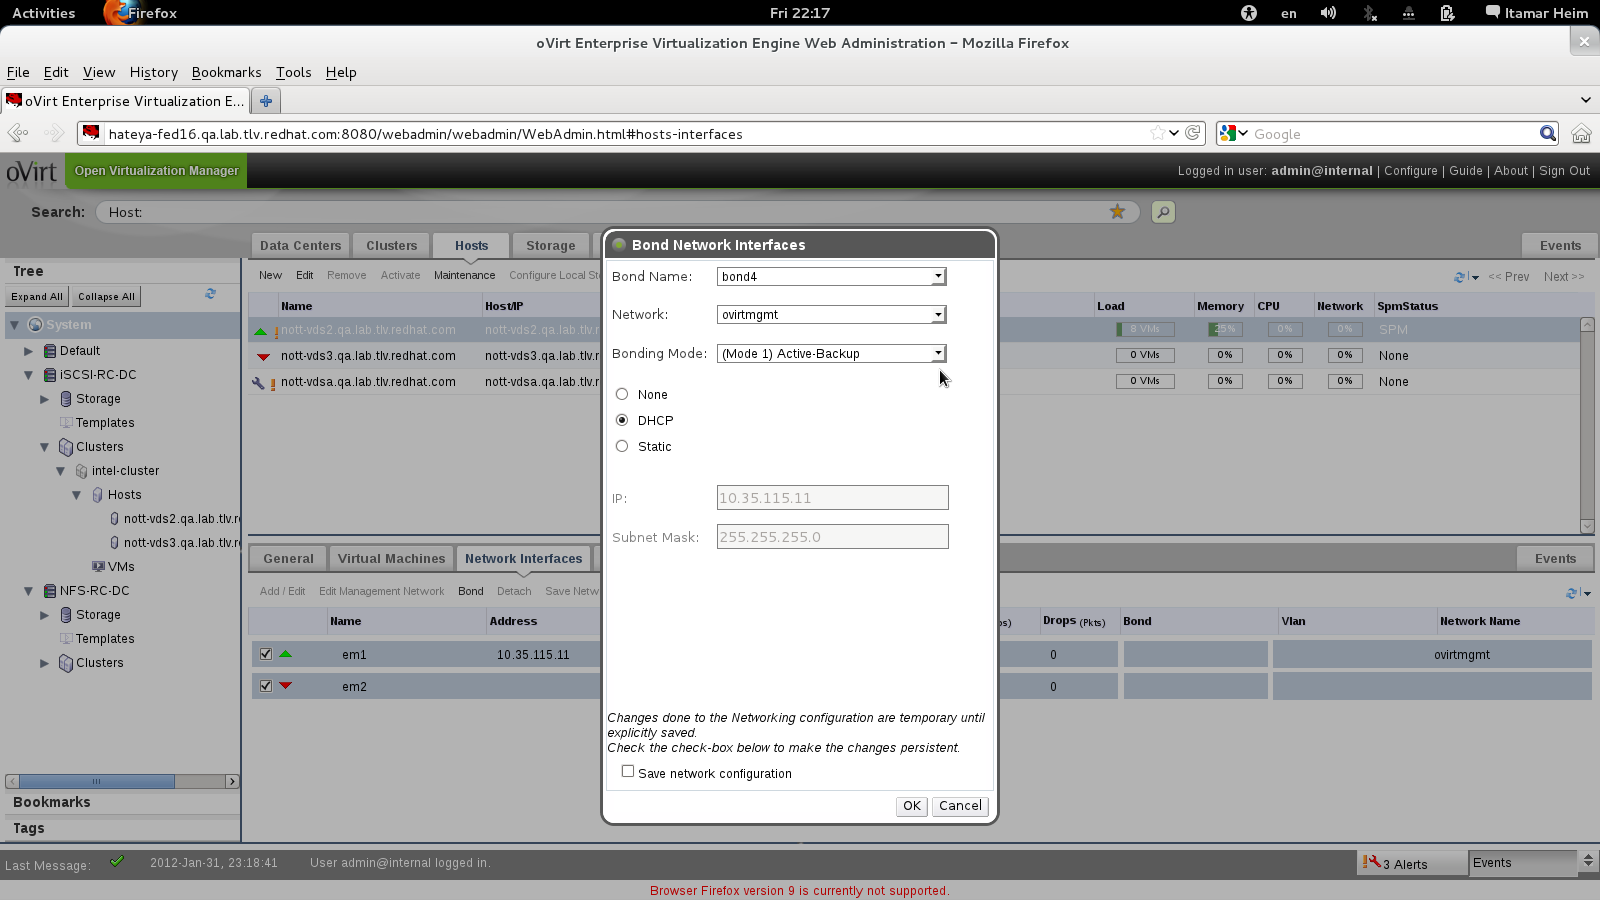
Task: Click the Google search magnifier icon
Action: pyautogui.click(x=1548, y=133)
